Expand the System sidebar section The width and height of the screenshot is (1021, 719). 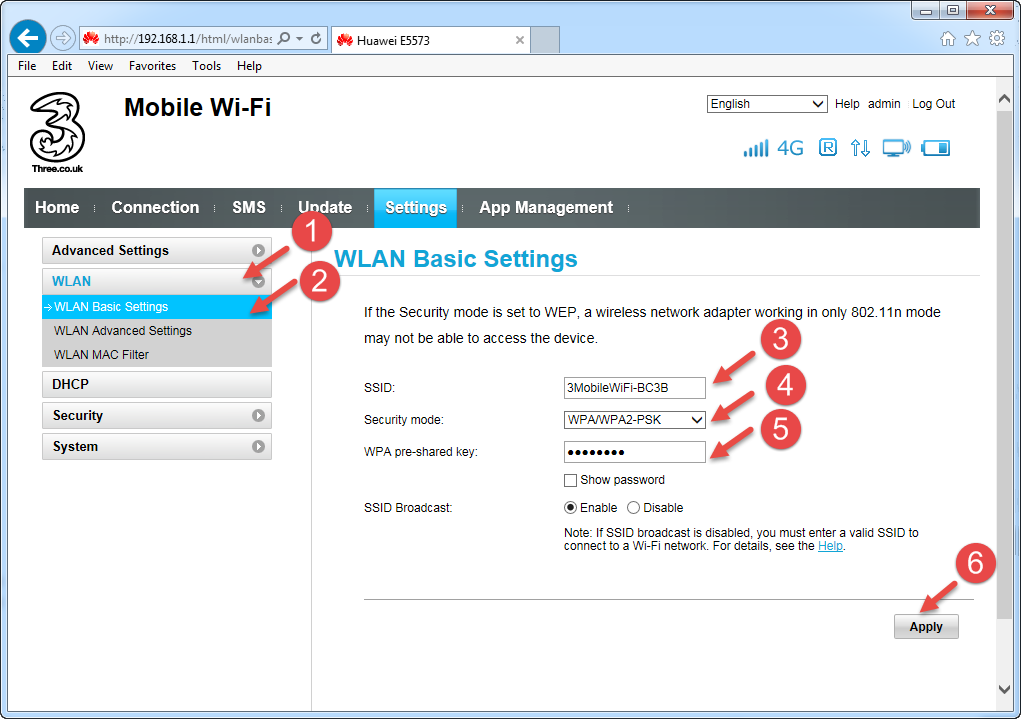(x=157, y=447)
